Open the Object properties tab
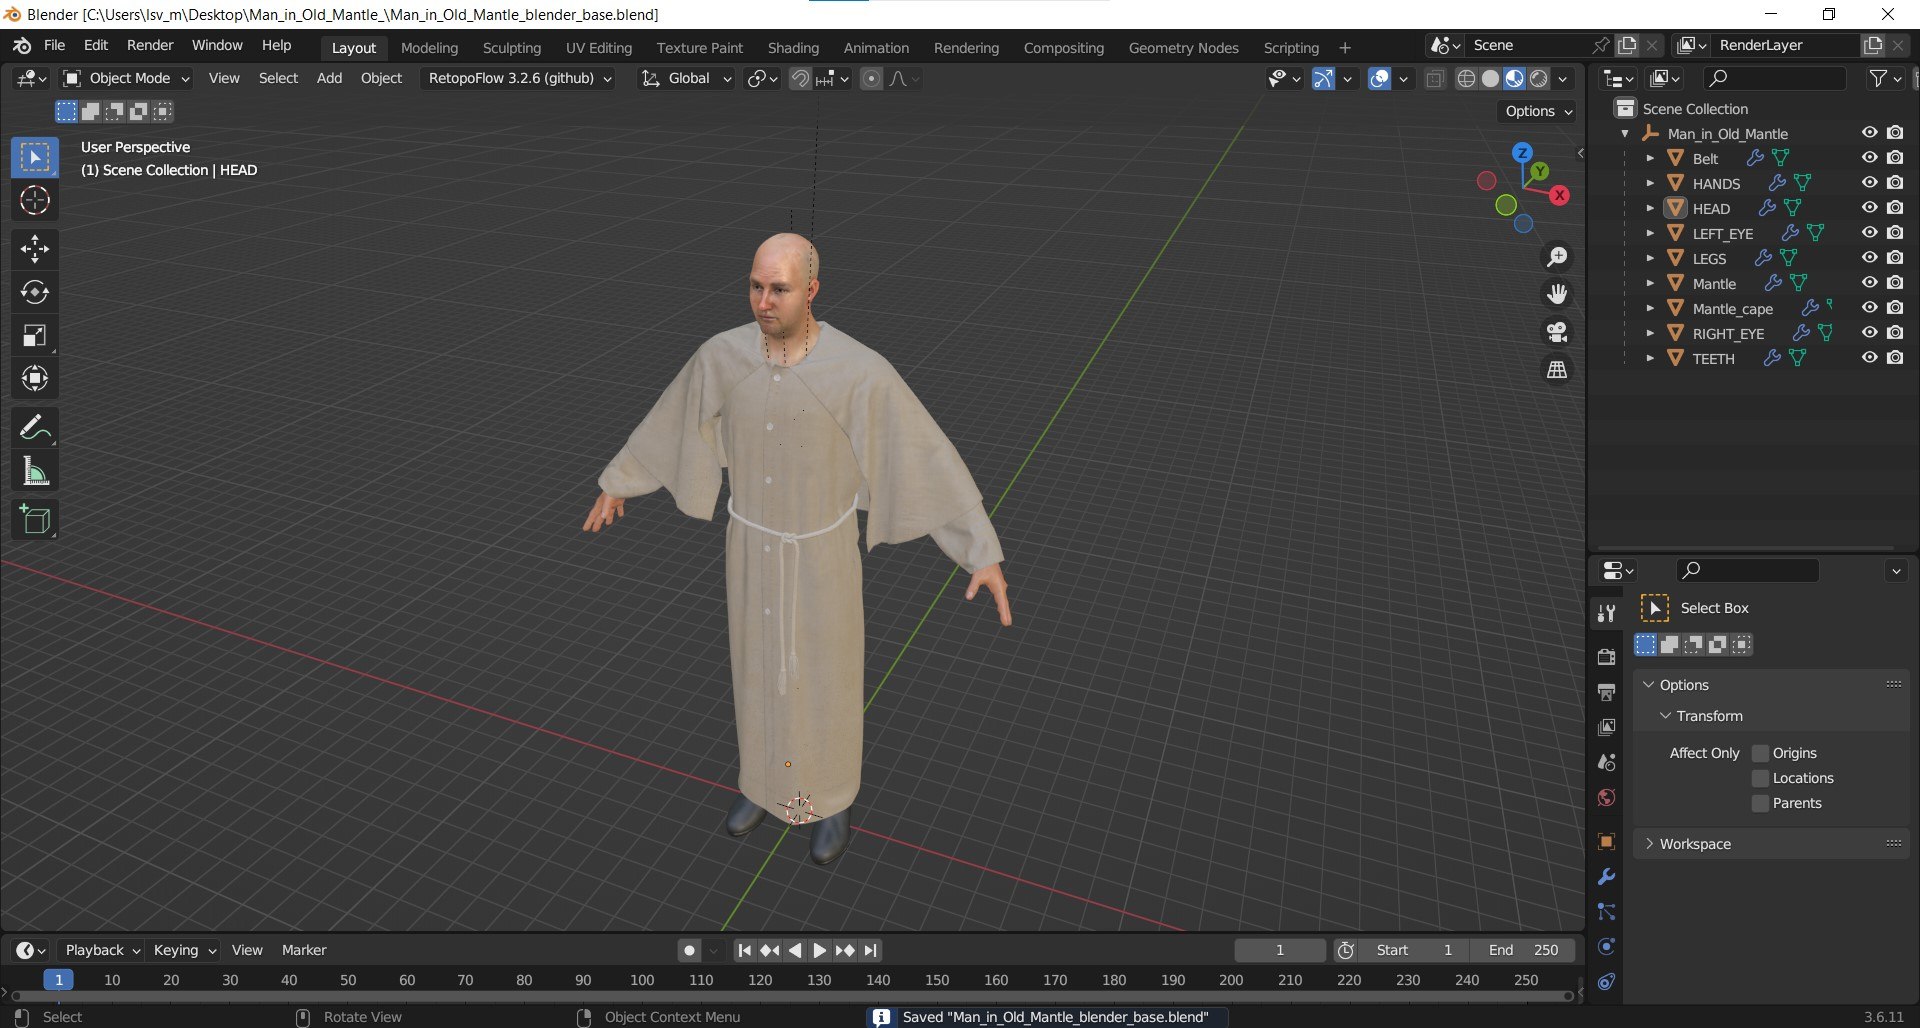The image size is (1920, 1028). pos(1606,841)
